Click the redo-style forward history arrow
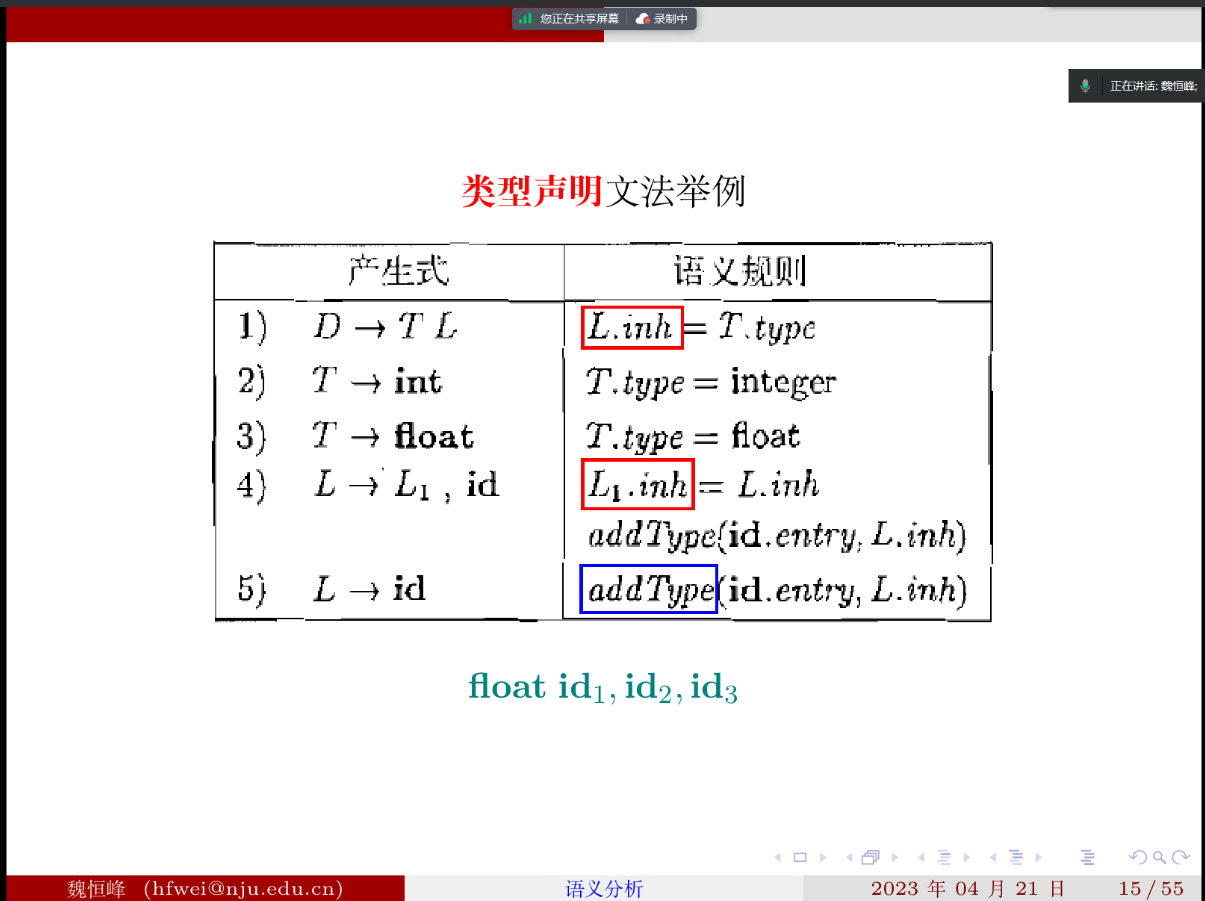Viewport: 1205px width, 901px height. [x=1181, y=857]
